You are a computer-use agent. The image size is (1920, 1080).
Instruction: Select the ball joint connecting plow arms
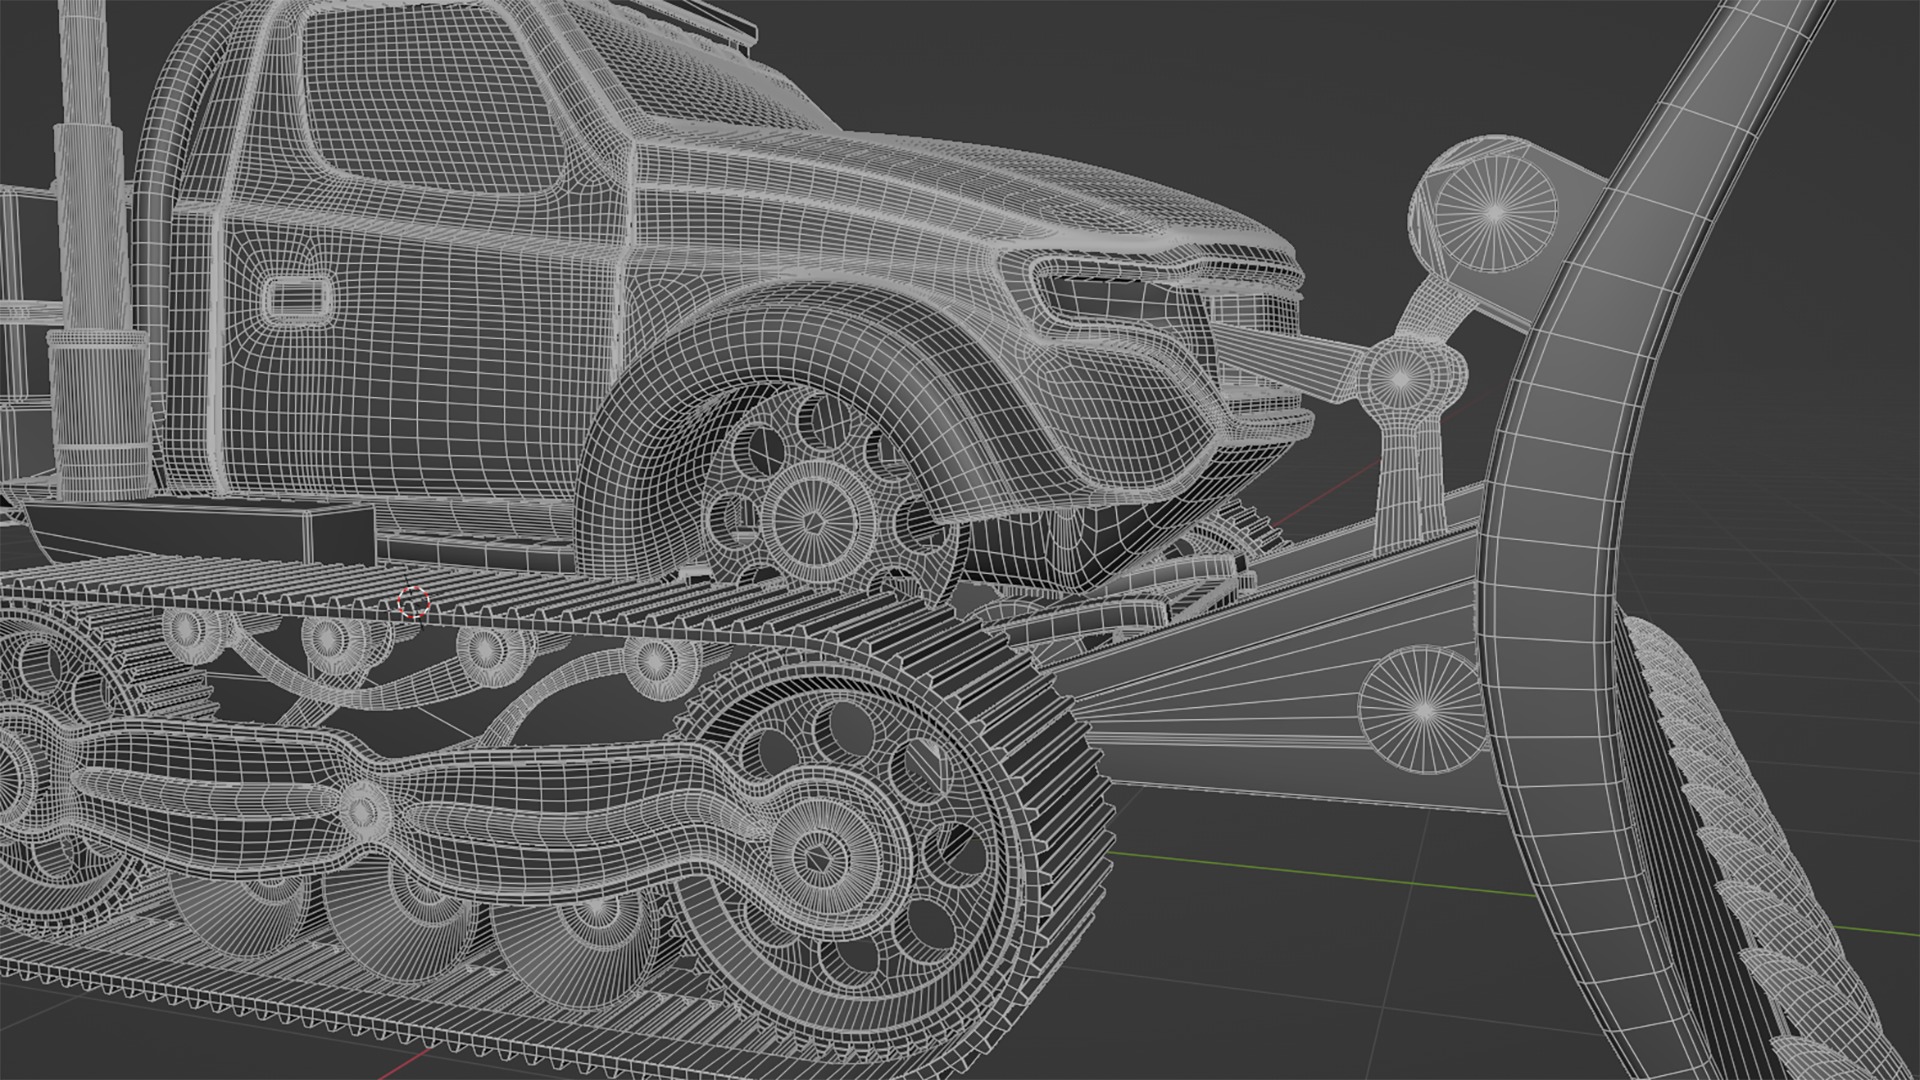(x=1401, y=378)
